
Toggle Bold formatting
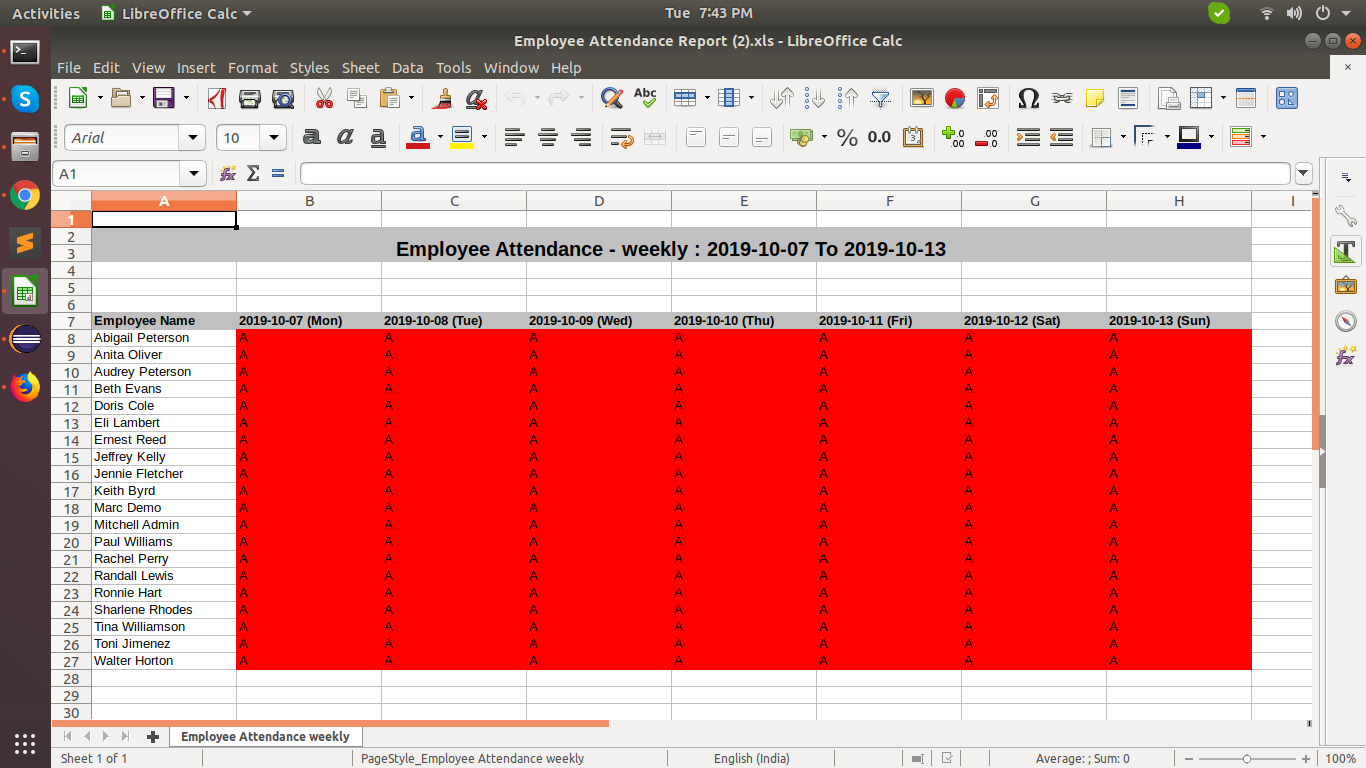click(312, 137)
